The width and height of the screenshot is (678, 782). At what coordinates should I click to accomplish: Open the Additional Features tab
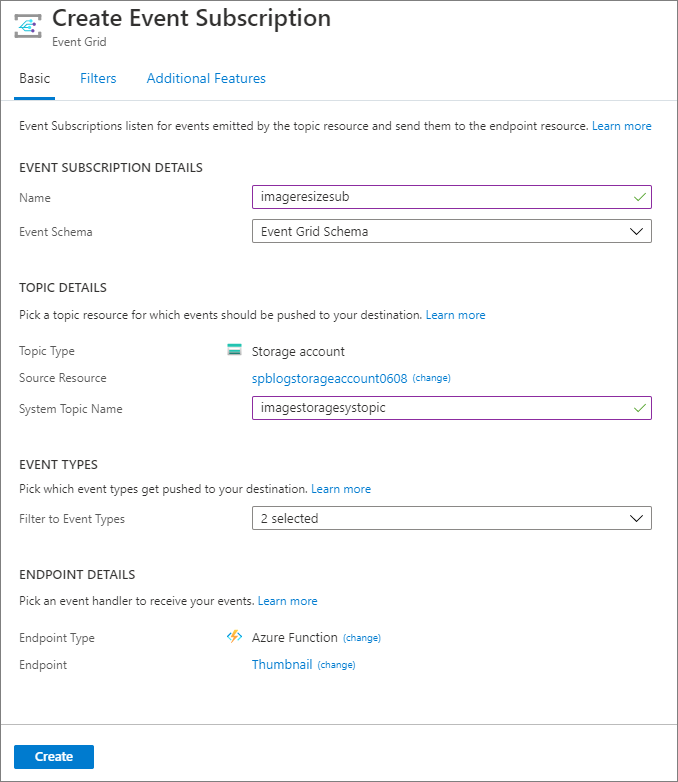pyautogui.click(x=206, y=78)
